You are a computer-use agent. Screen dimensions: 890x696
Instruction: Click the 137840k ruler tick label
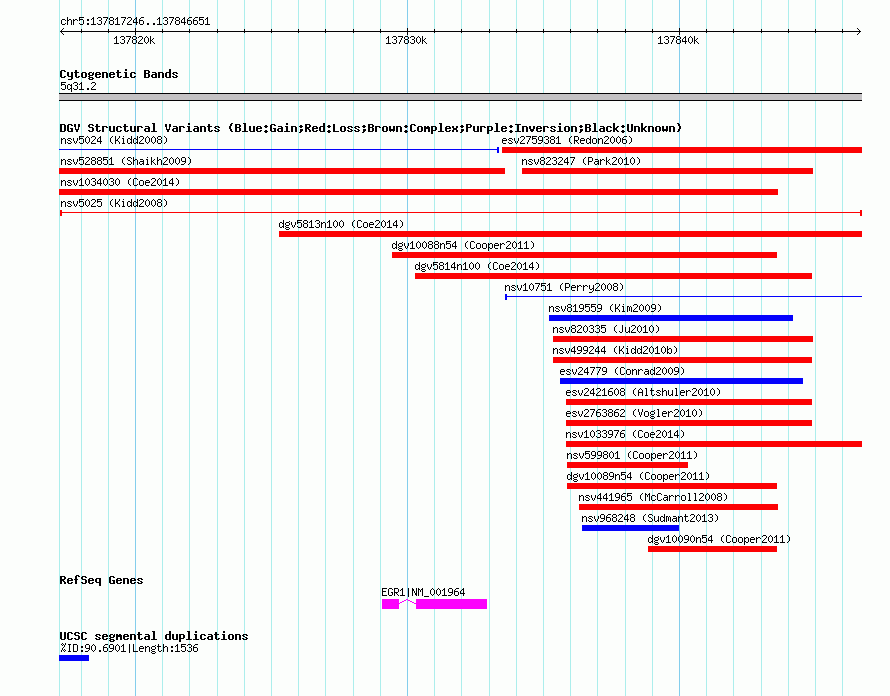click(678, 40)
